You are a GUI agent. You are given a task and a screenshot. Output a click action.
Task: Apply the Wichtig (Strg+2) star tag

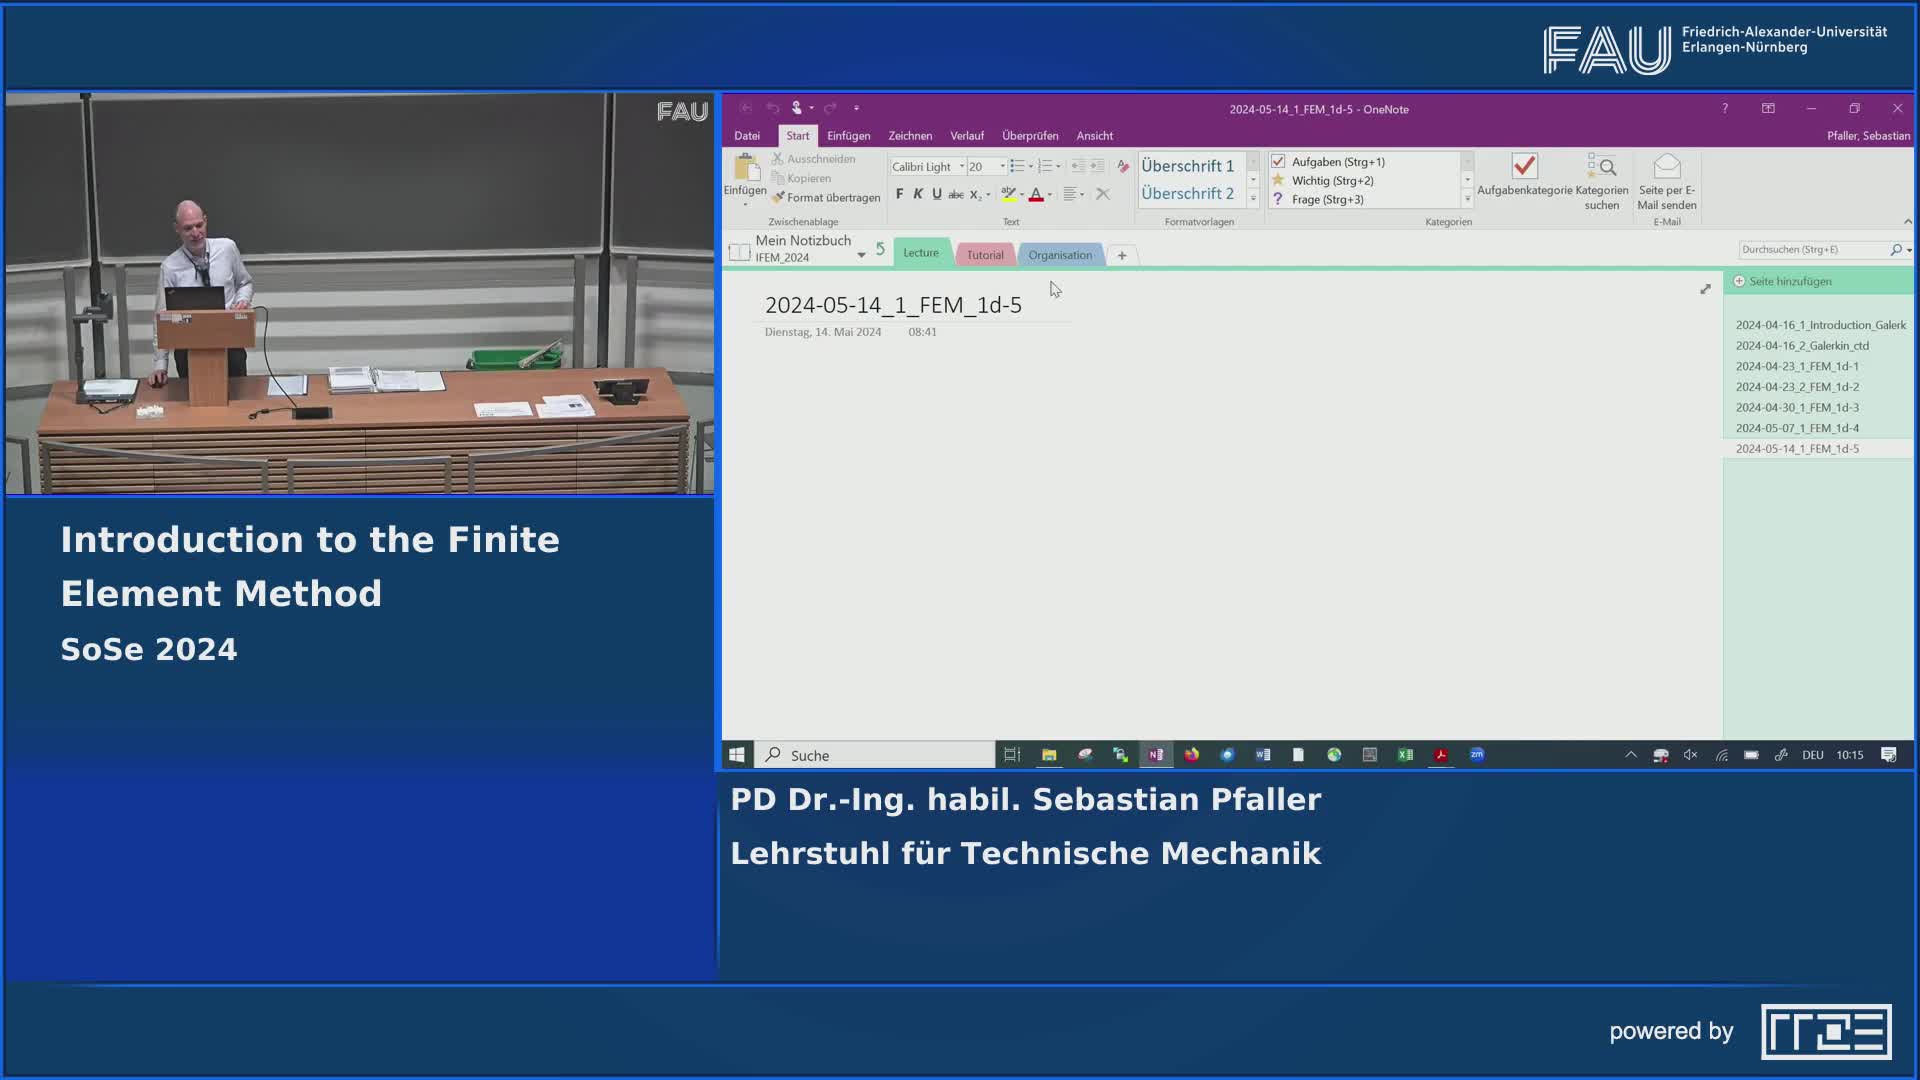1330,180
